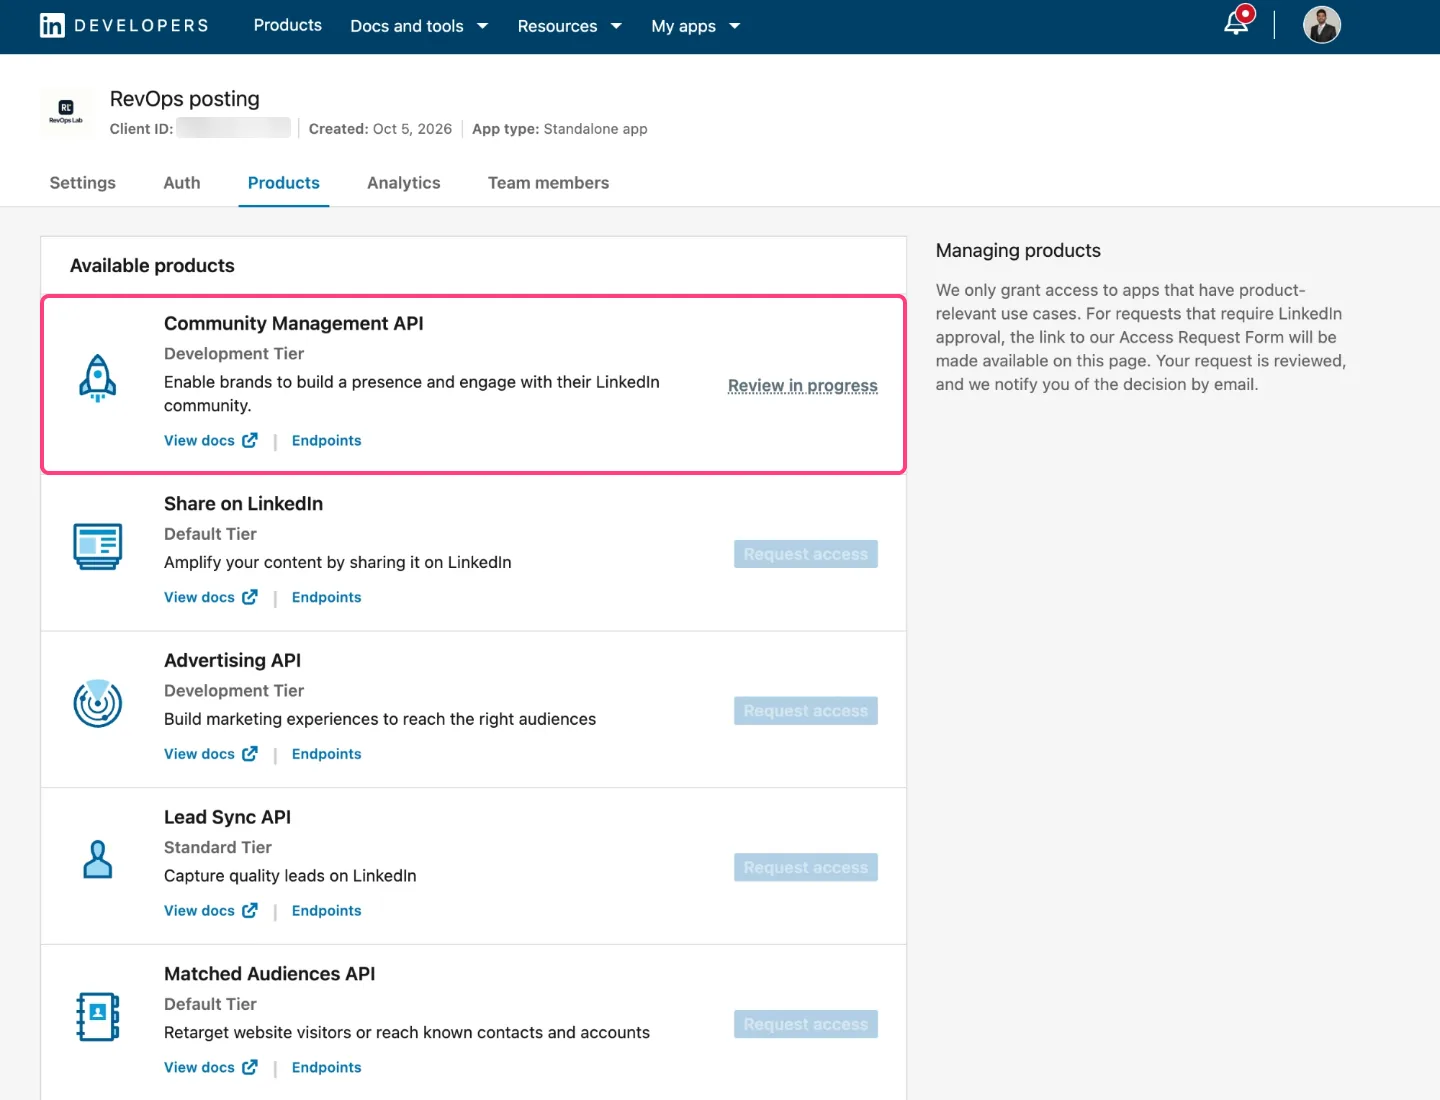Click the Review in progress link
The height and width of the screenshot is (1100, 1440).
(803, 386)
